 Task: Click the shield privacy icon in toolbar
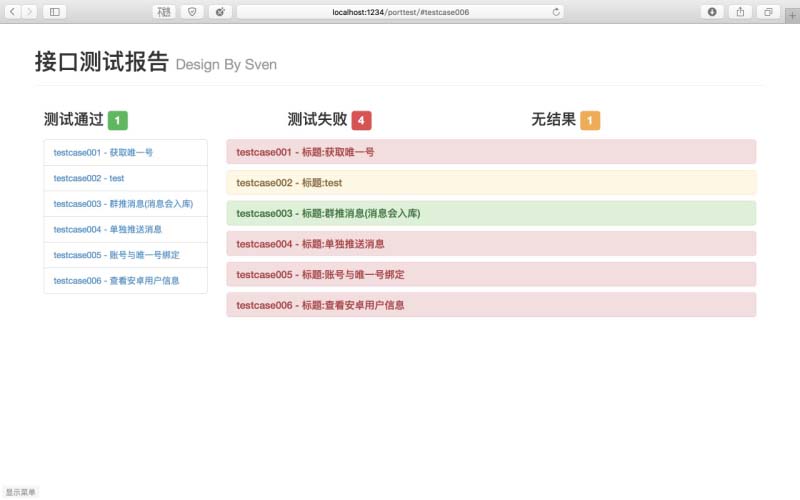[192, 12]
